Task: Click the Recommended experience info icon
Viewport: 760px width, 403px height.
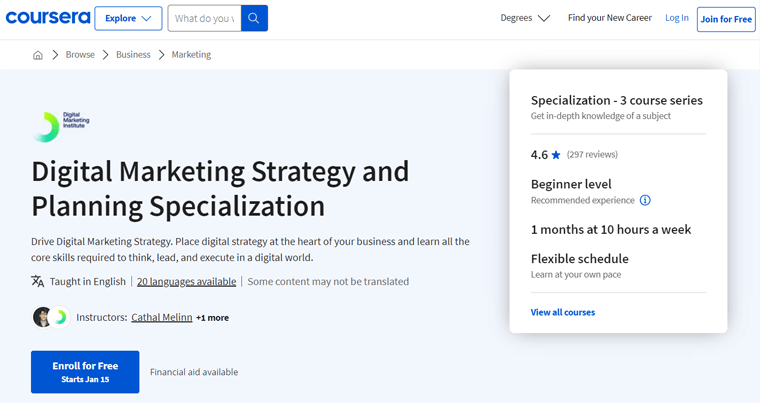Action: click(x=645, y=200)
